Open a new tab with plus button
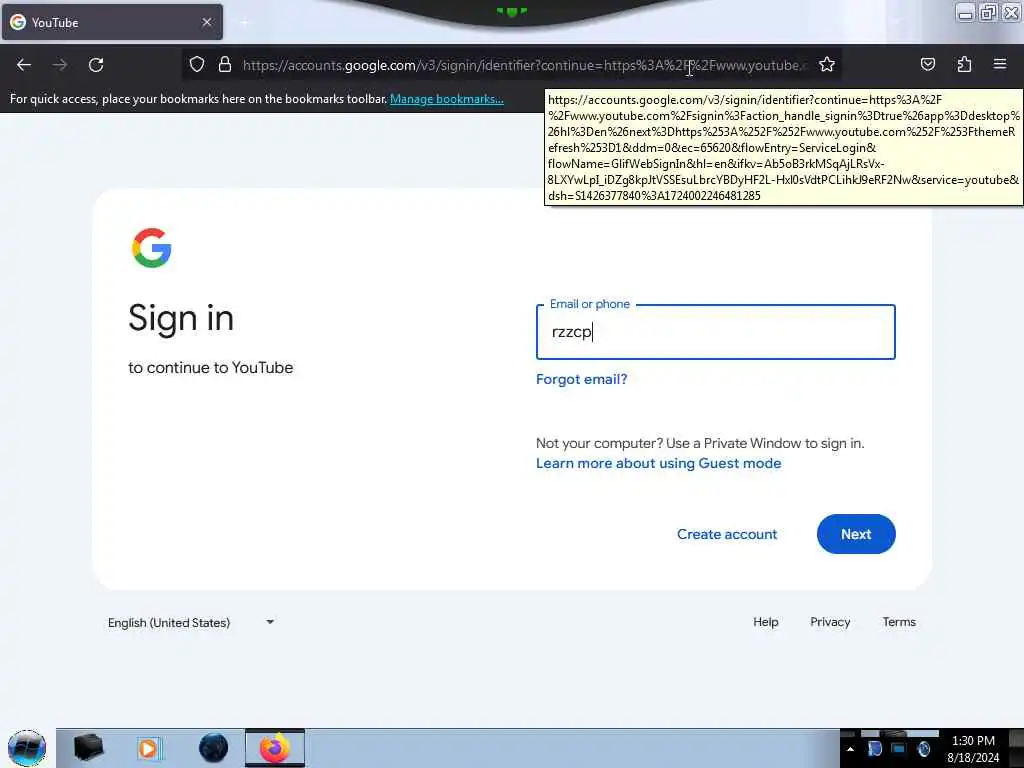This screenshot has height=768, width=1024. [244, 23]
